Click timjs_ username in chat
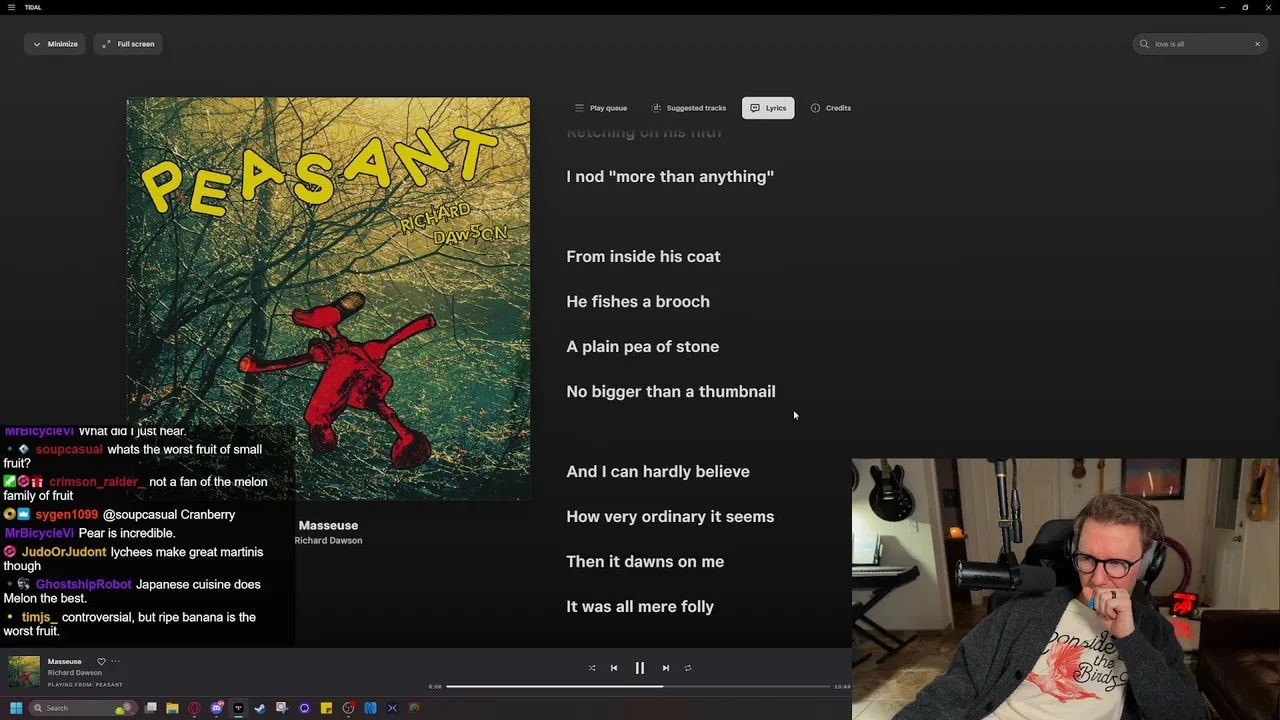 40,618
